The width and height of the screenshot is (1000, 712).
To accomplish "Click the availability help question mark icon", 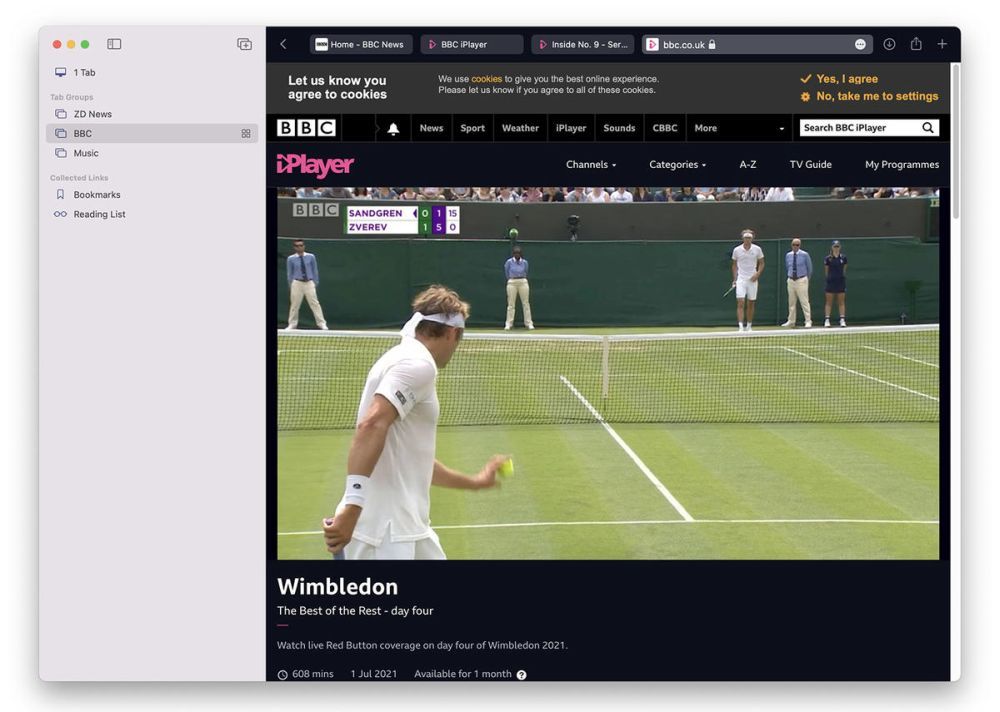I will click(522, 674).
